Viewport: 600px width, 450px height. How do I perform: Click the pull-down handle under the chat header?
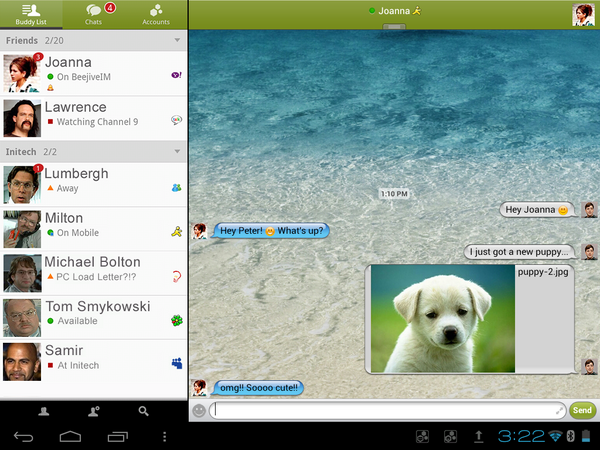394,26
